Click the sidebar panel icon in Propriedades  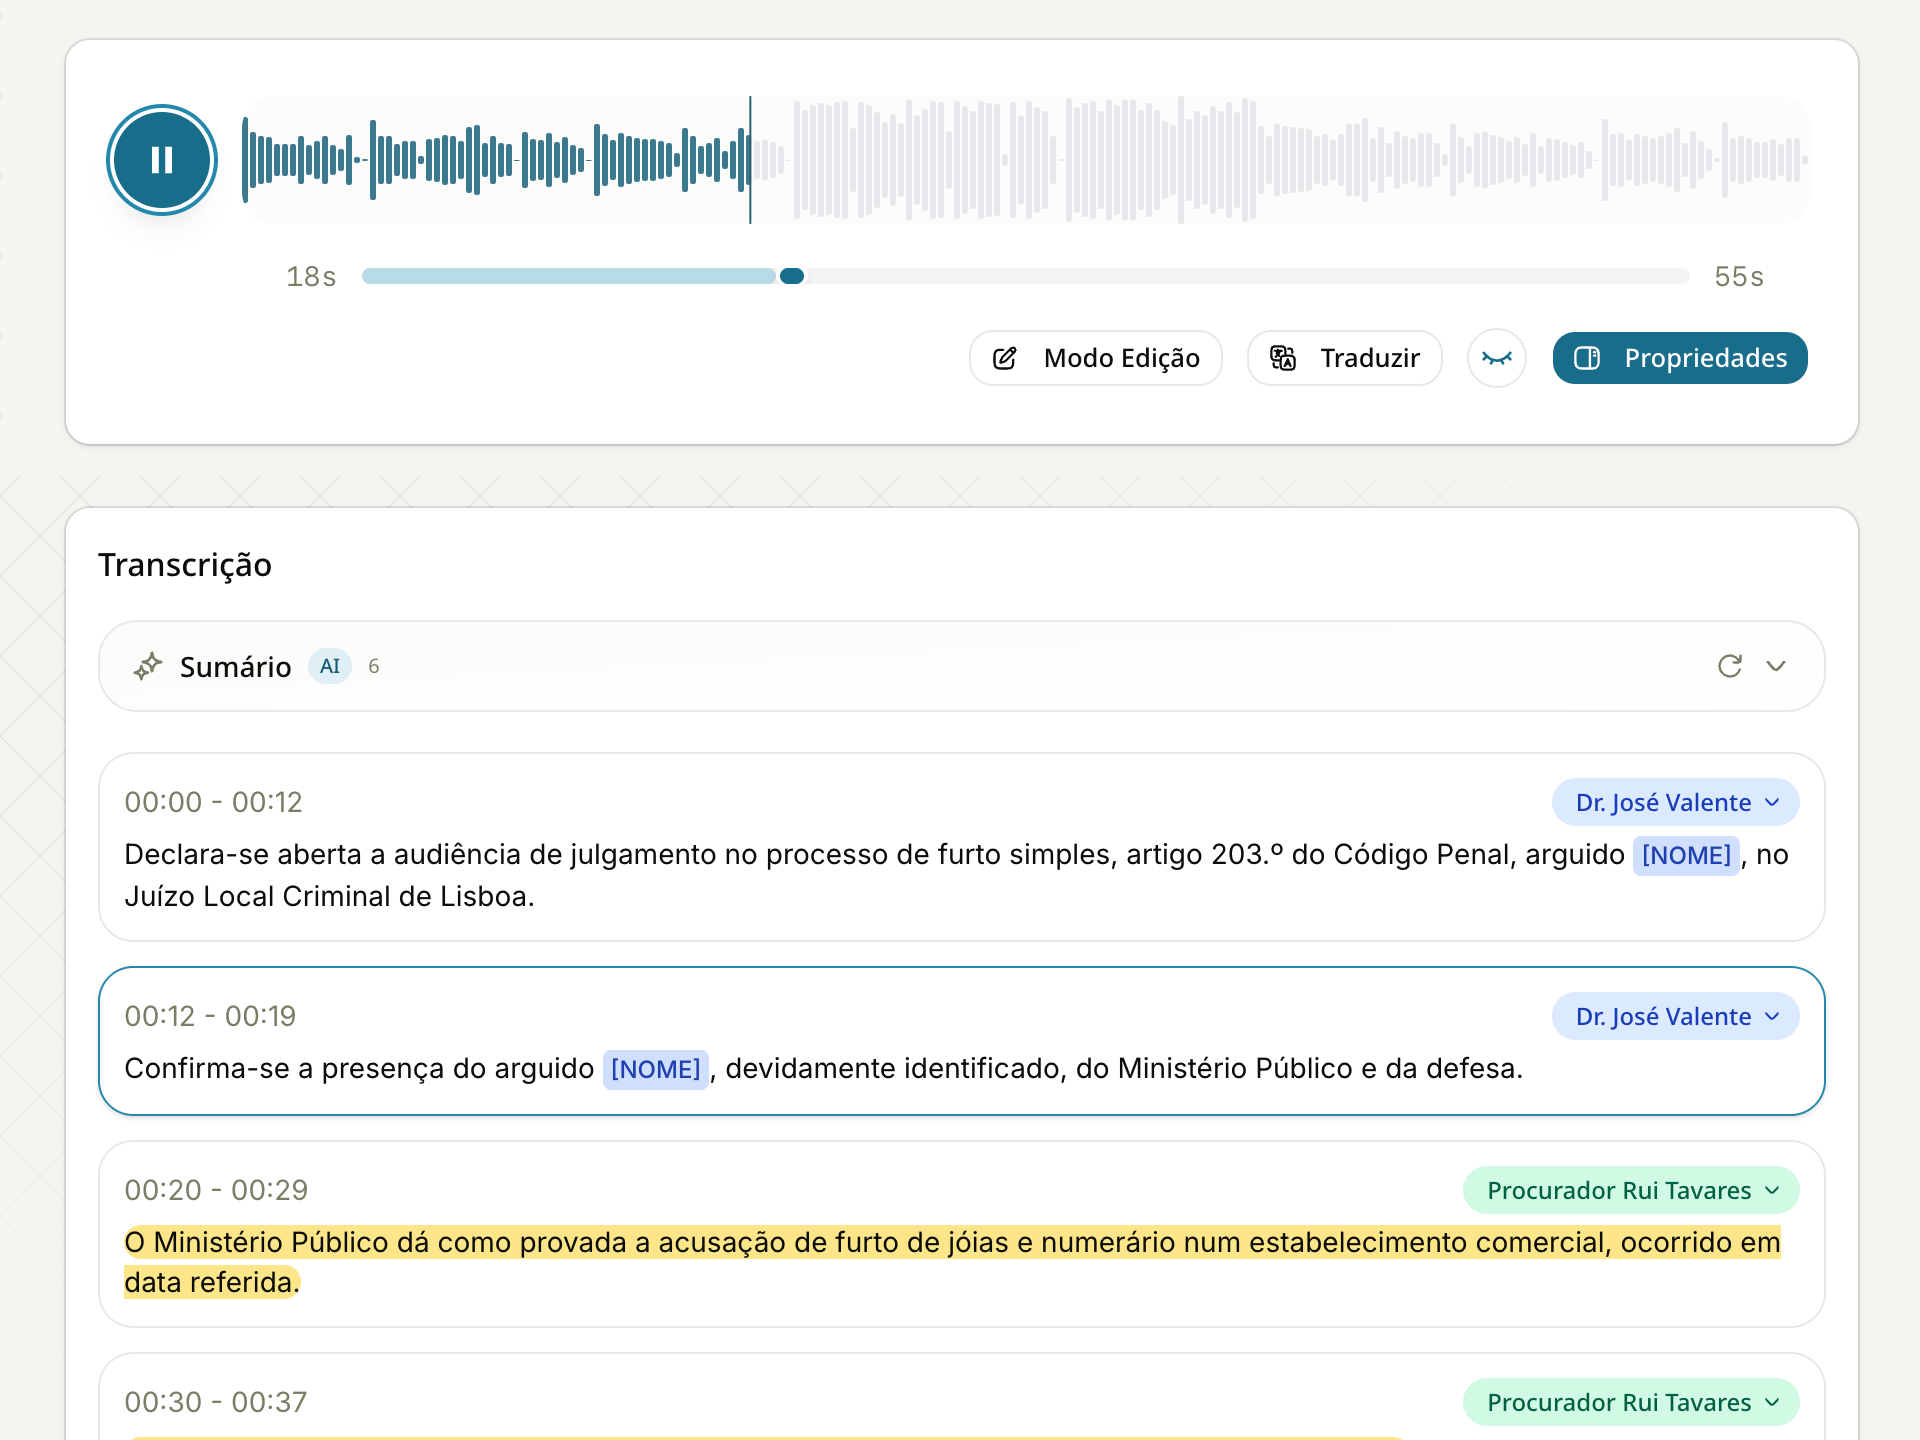tap(1587, 358)
